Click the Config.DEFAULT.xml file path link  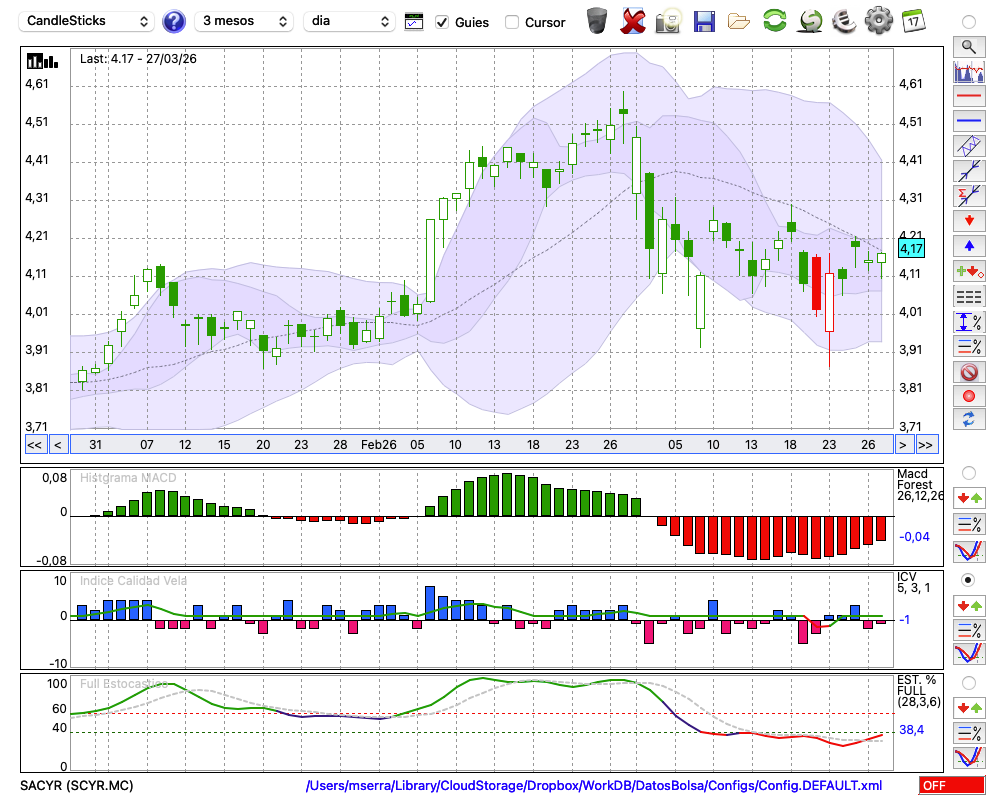point(594,785)
